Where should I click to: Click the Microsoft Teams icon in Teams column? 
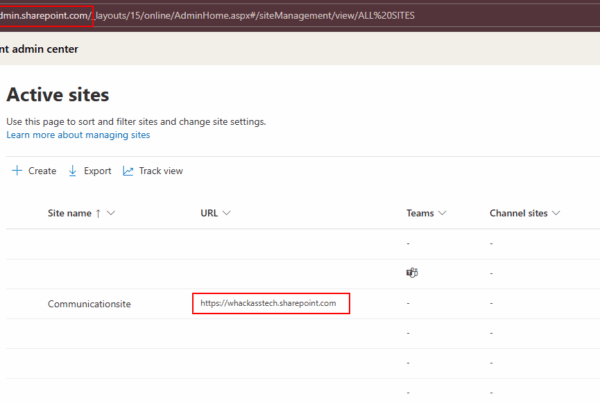[x=412, y=273]
